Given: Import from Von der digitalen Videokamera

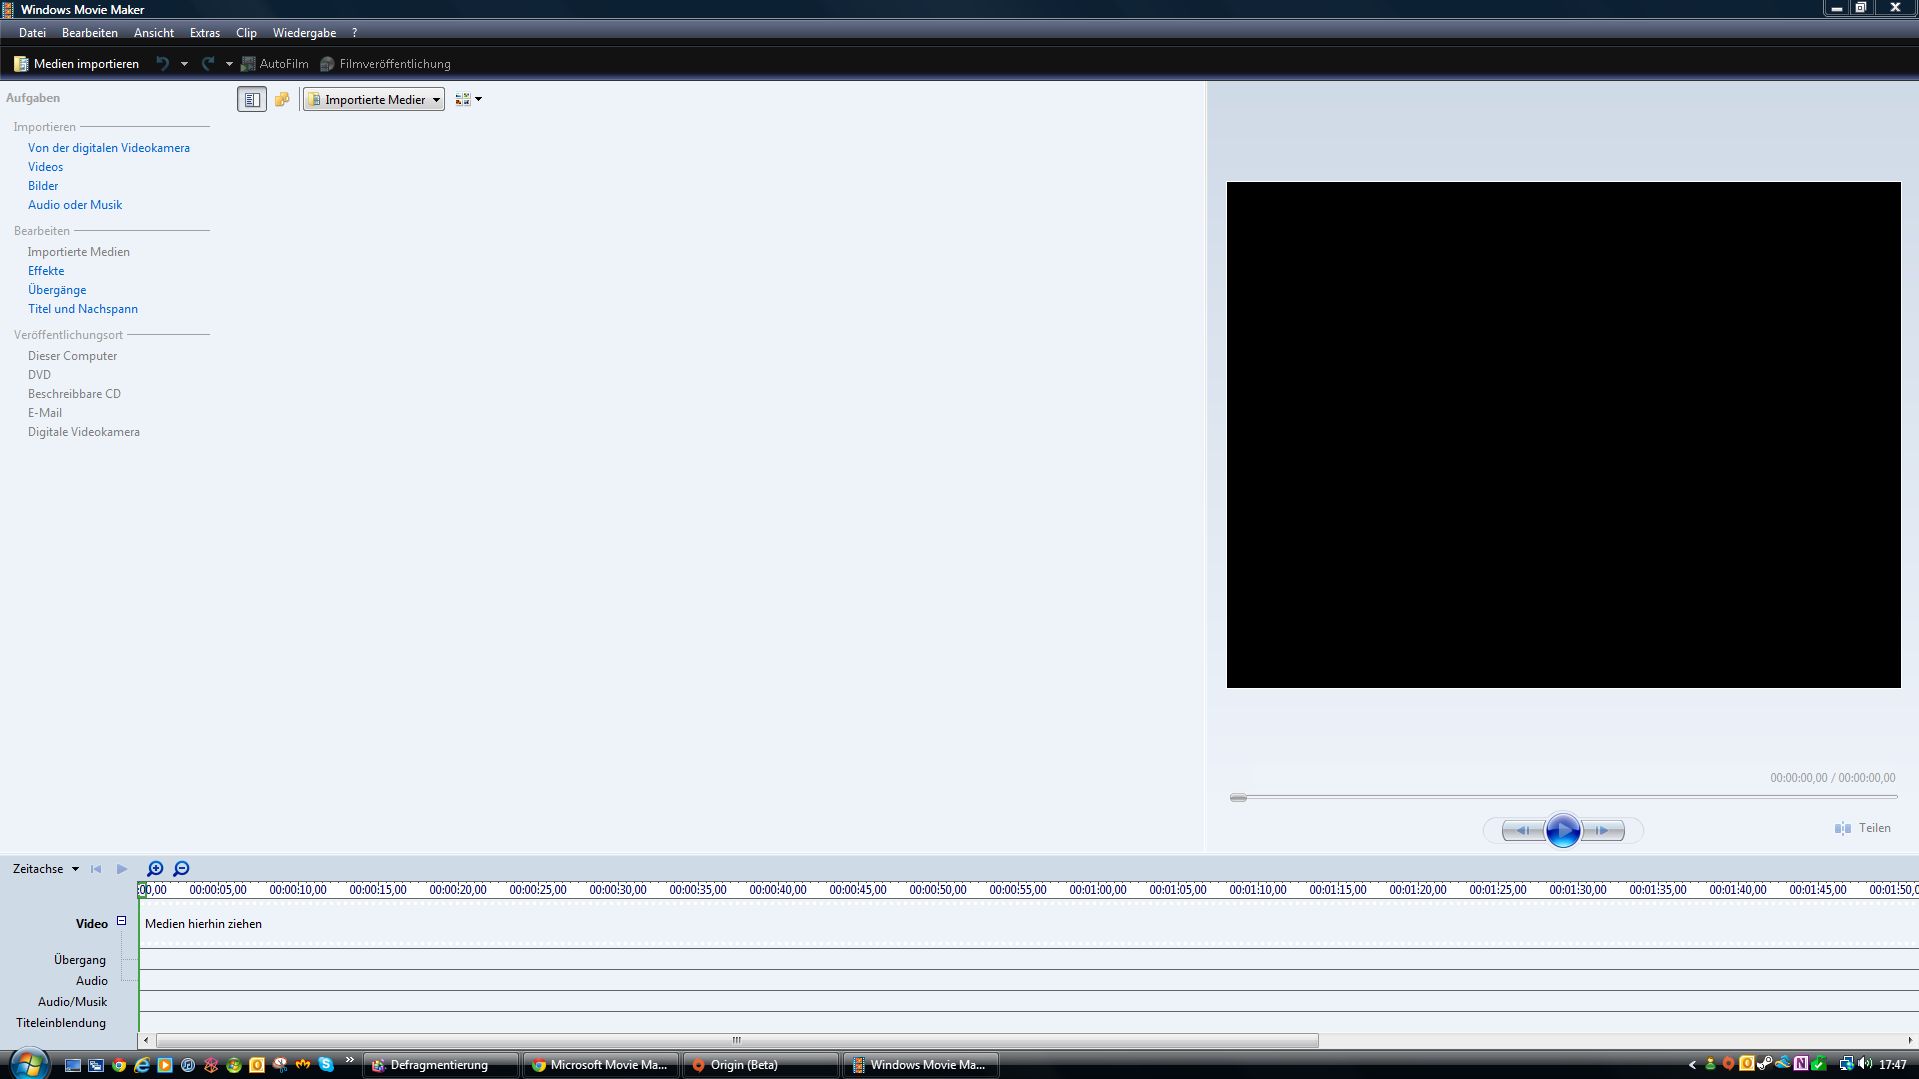Looking at the screenshot, I should (x=109, y=148).
